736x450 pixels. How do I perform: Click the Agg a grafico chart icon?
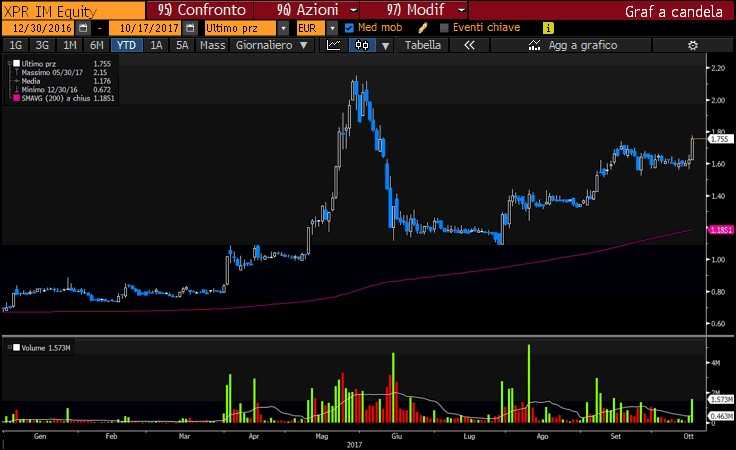534,45
